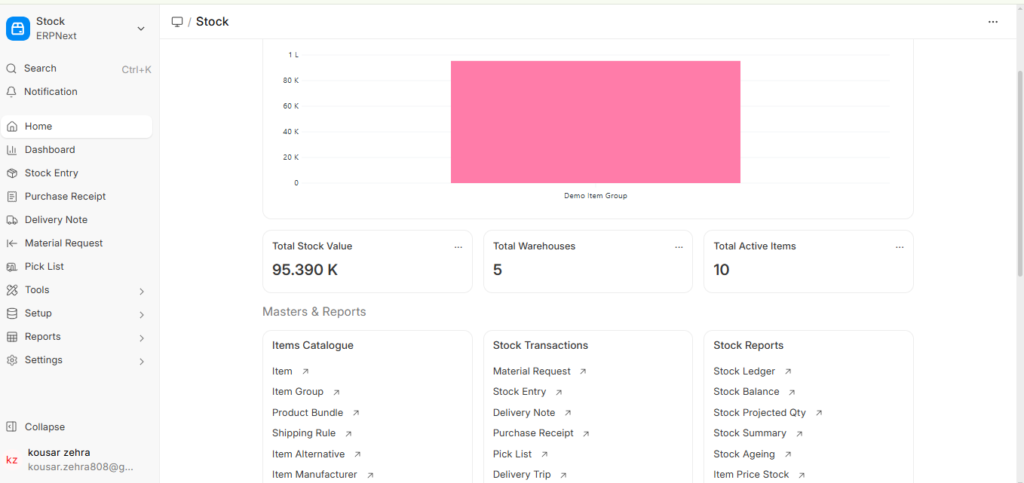Image resolution: width=1024 pixels, height=483 pixels.
Task: Expand the Reports sidebar section
Action: pyautogui.click(x=141, y=338)
